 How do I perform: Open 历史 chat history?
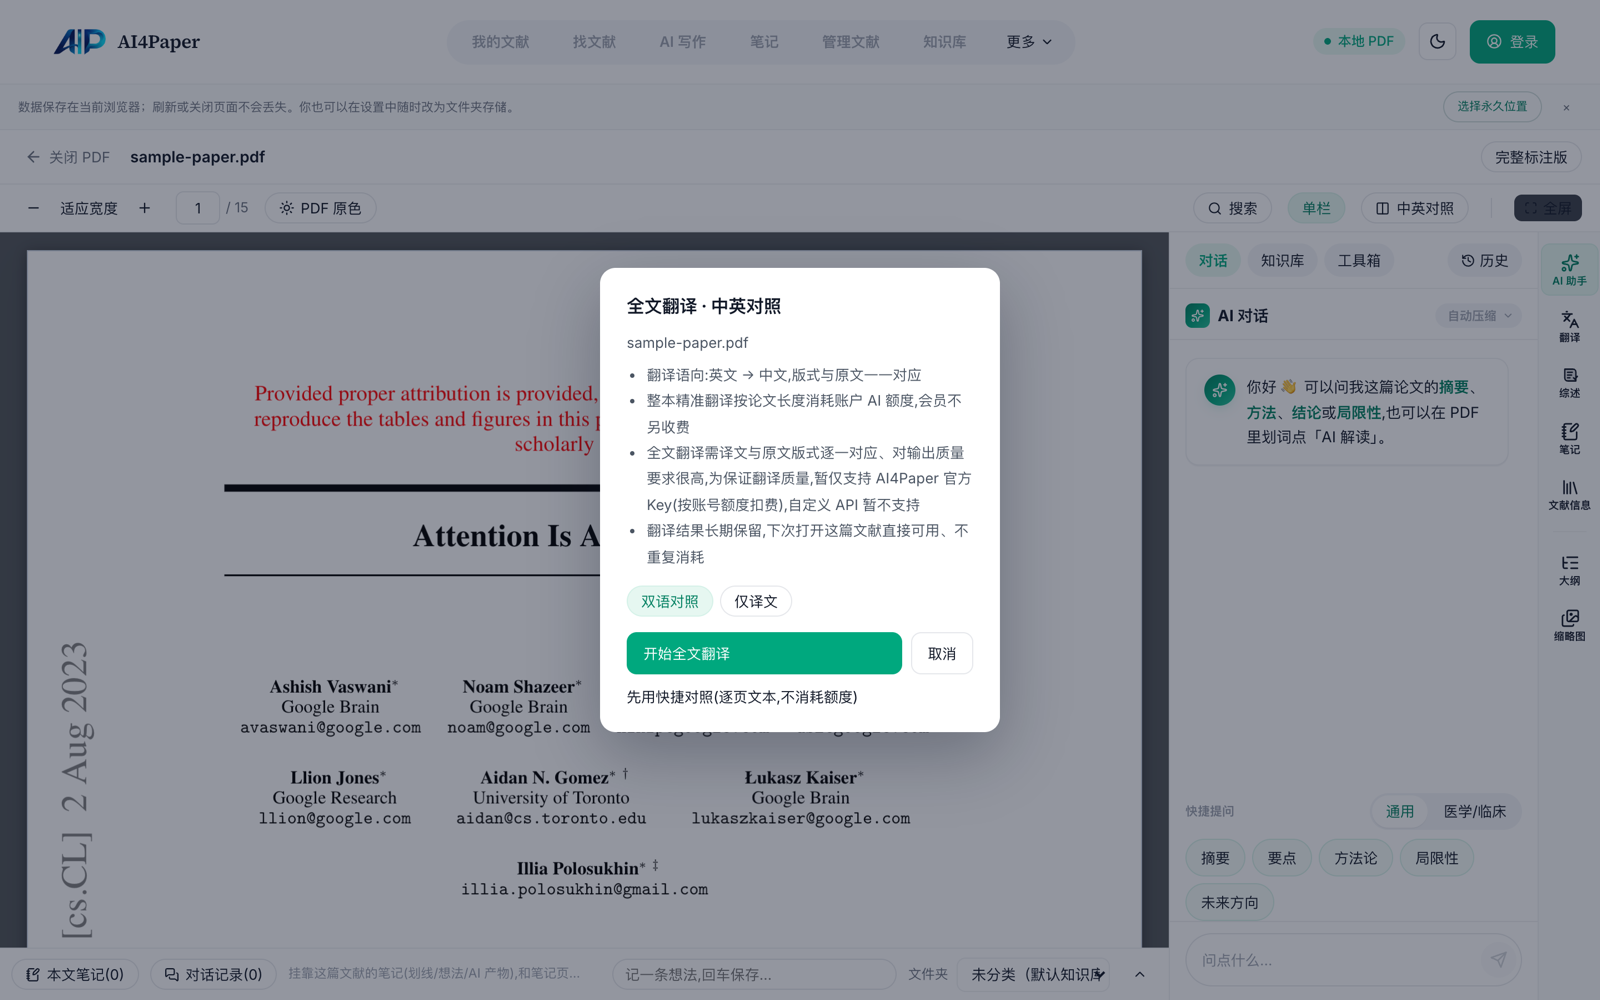click(x=1484, y=261)
